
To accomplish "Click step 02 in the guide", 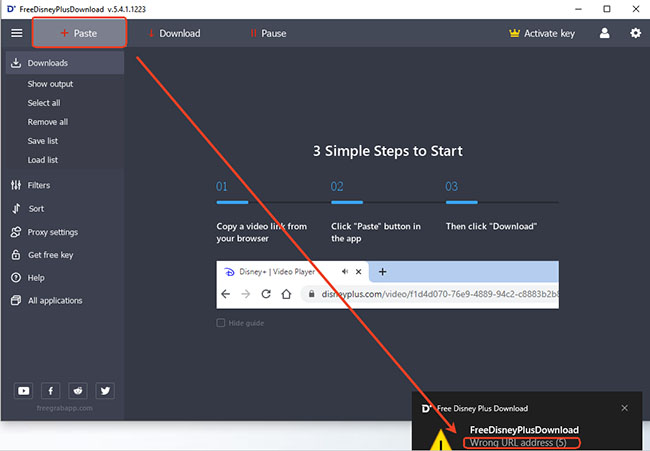I will tap(337, 187).
